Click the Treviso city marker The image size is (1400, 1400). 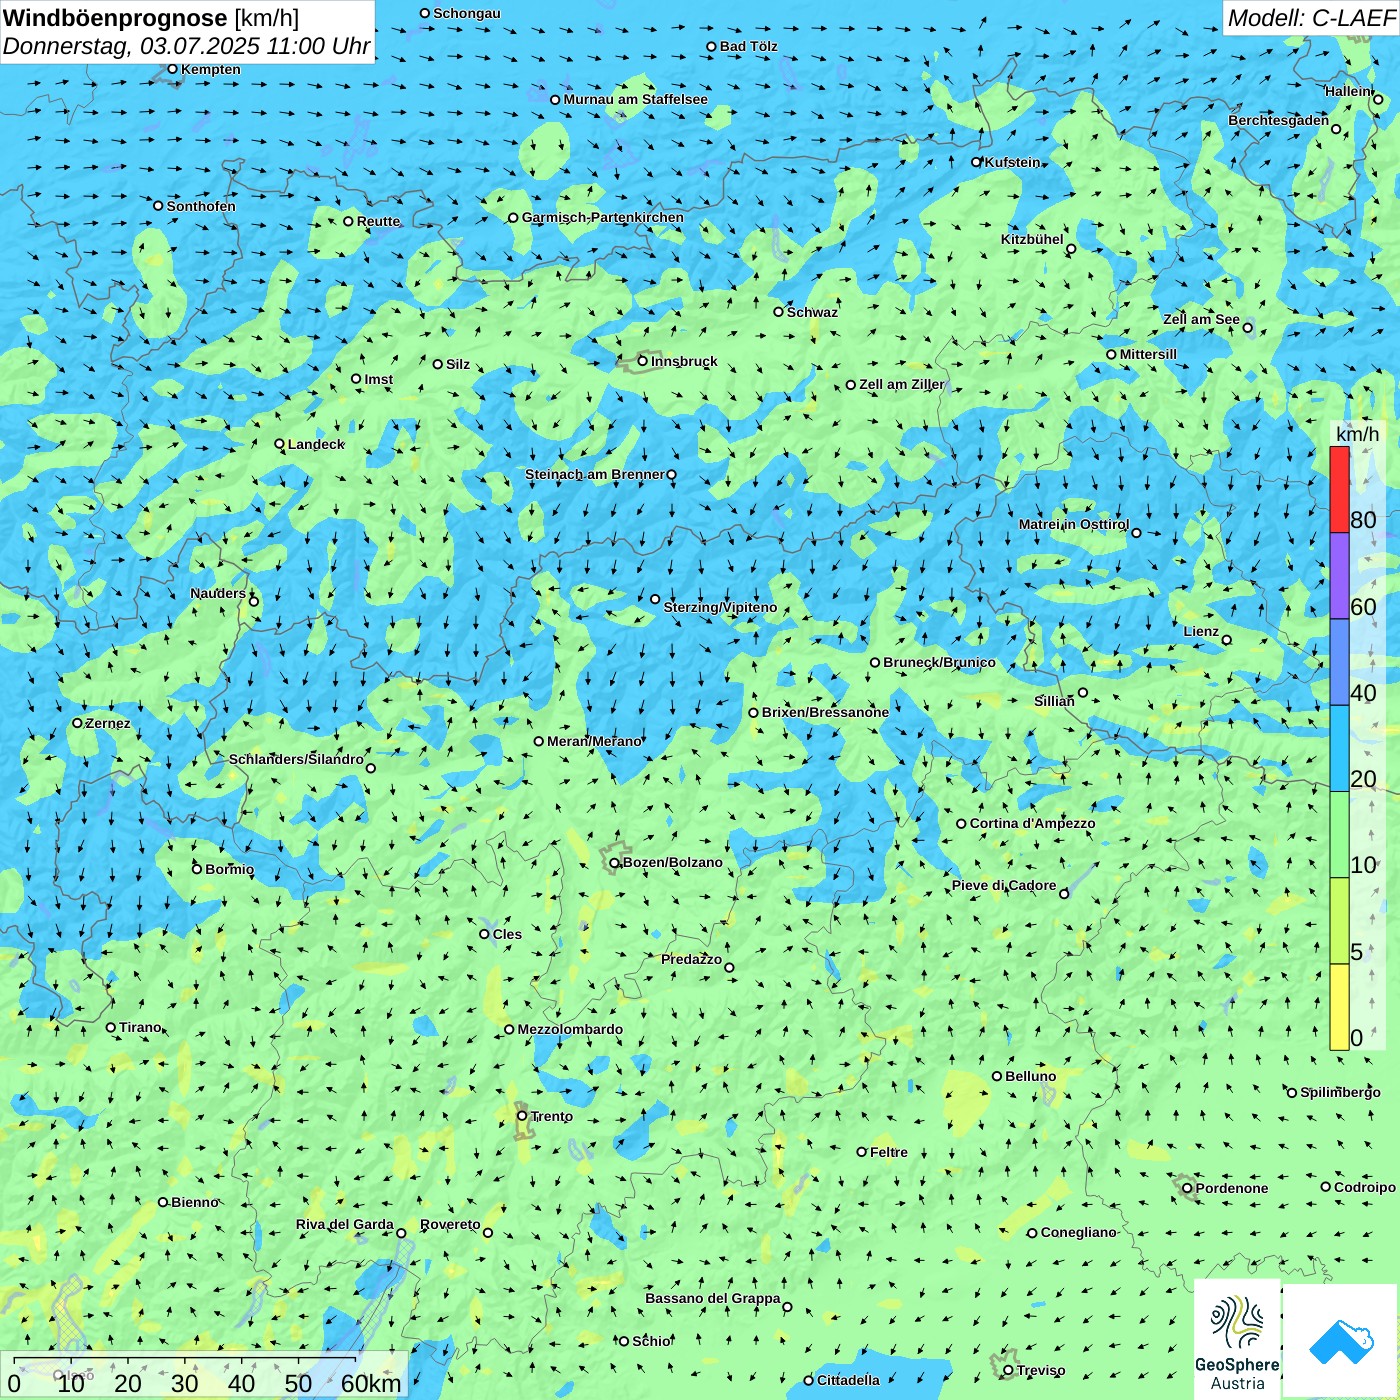tap(1008, 1370)
